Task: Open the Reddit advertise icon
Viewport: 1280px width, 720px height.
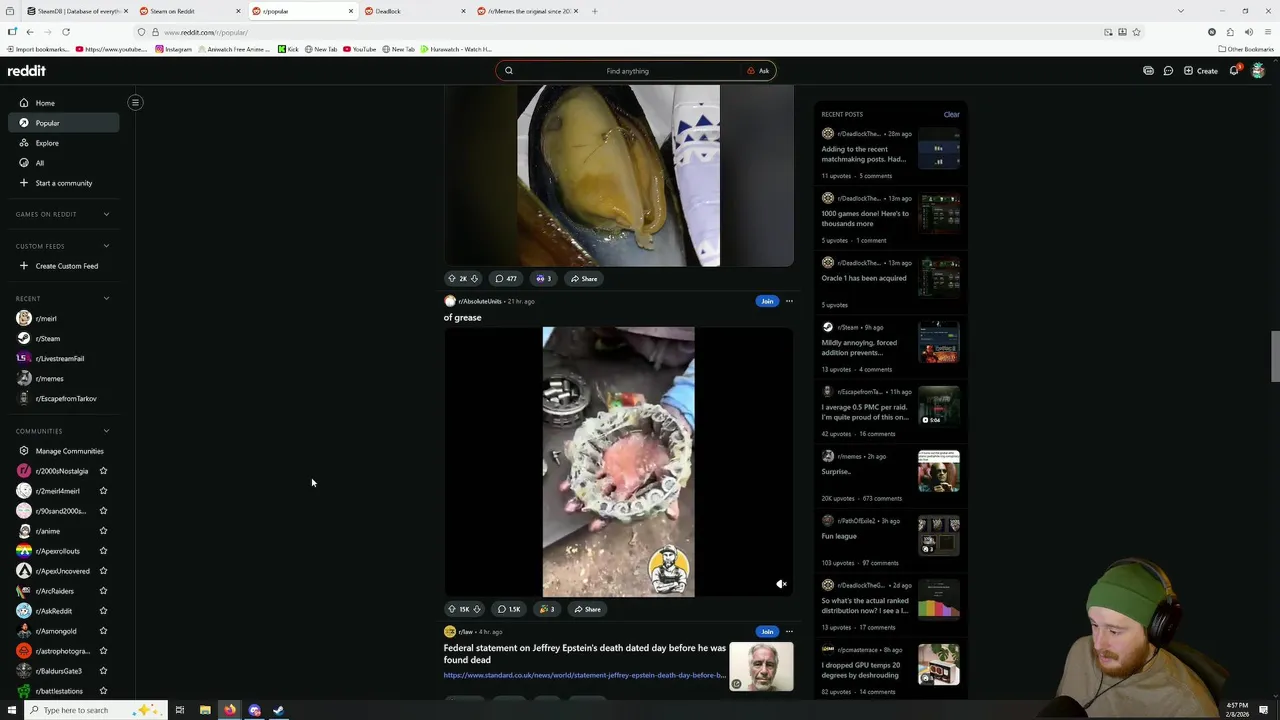Action: (x=1148, y=71)
